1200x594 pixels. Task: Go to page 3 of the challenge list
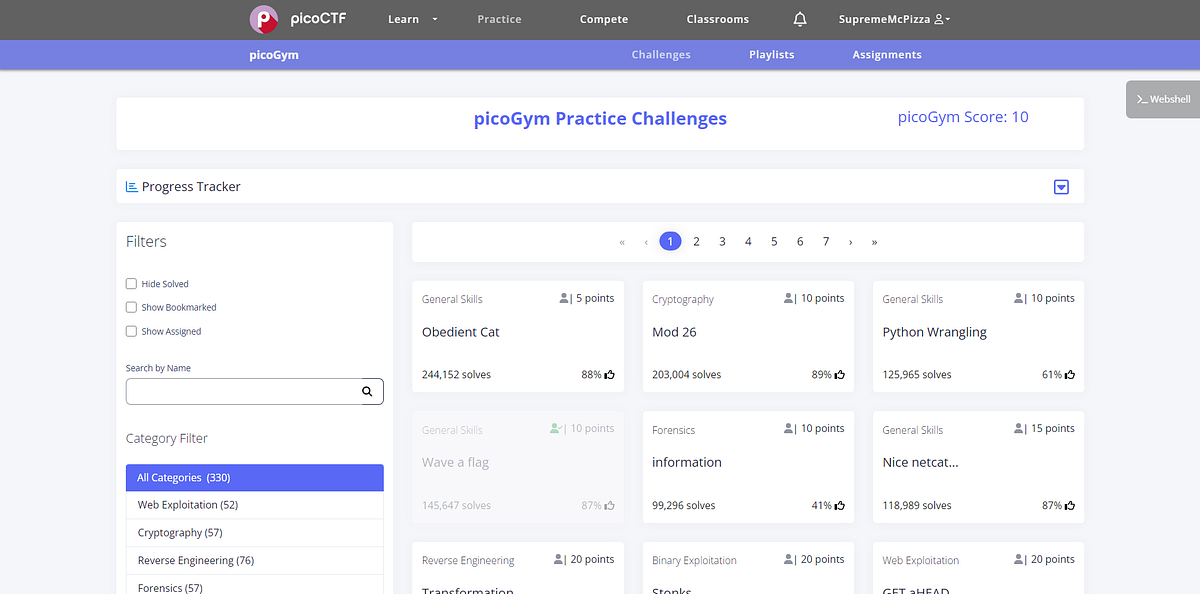click(x=722, y=241)
